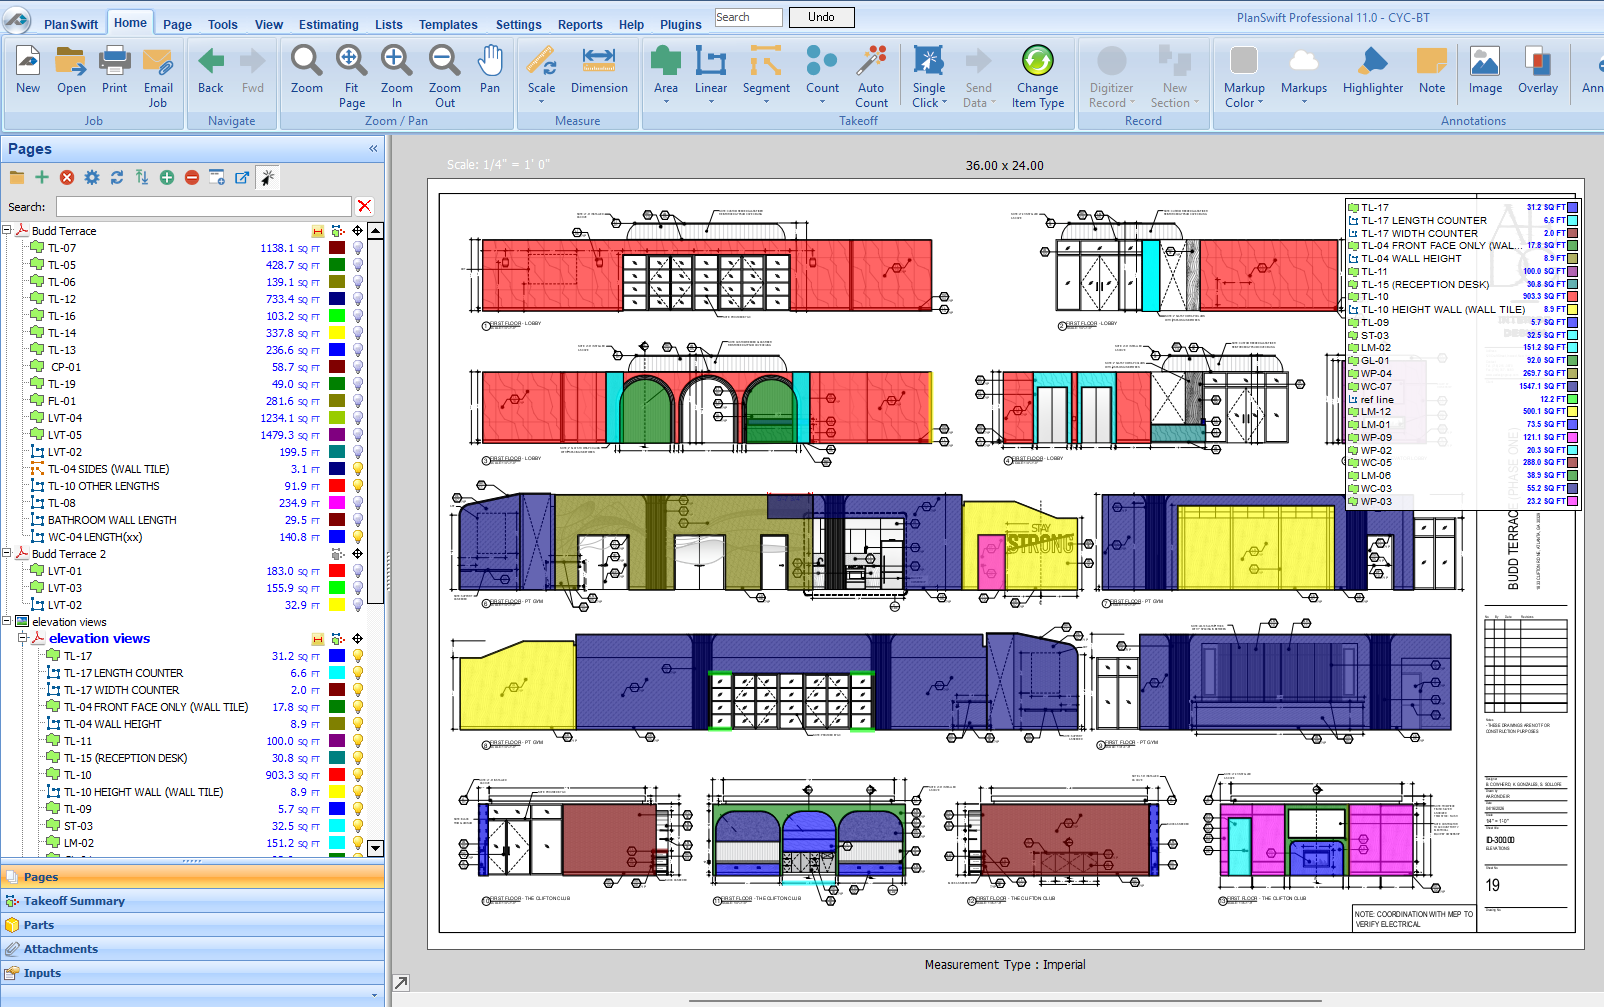Click the Pages Search input field
The width and height of the screenshot is (1604, 1007).
[204, 206]
